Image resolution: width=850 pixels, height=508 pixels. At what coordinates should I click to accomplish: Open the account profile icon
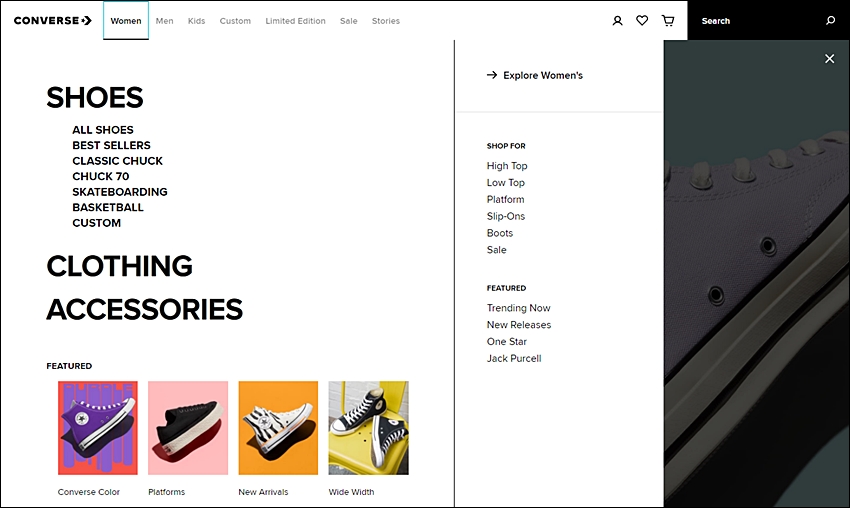[x=617, y=21]
